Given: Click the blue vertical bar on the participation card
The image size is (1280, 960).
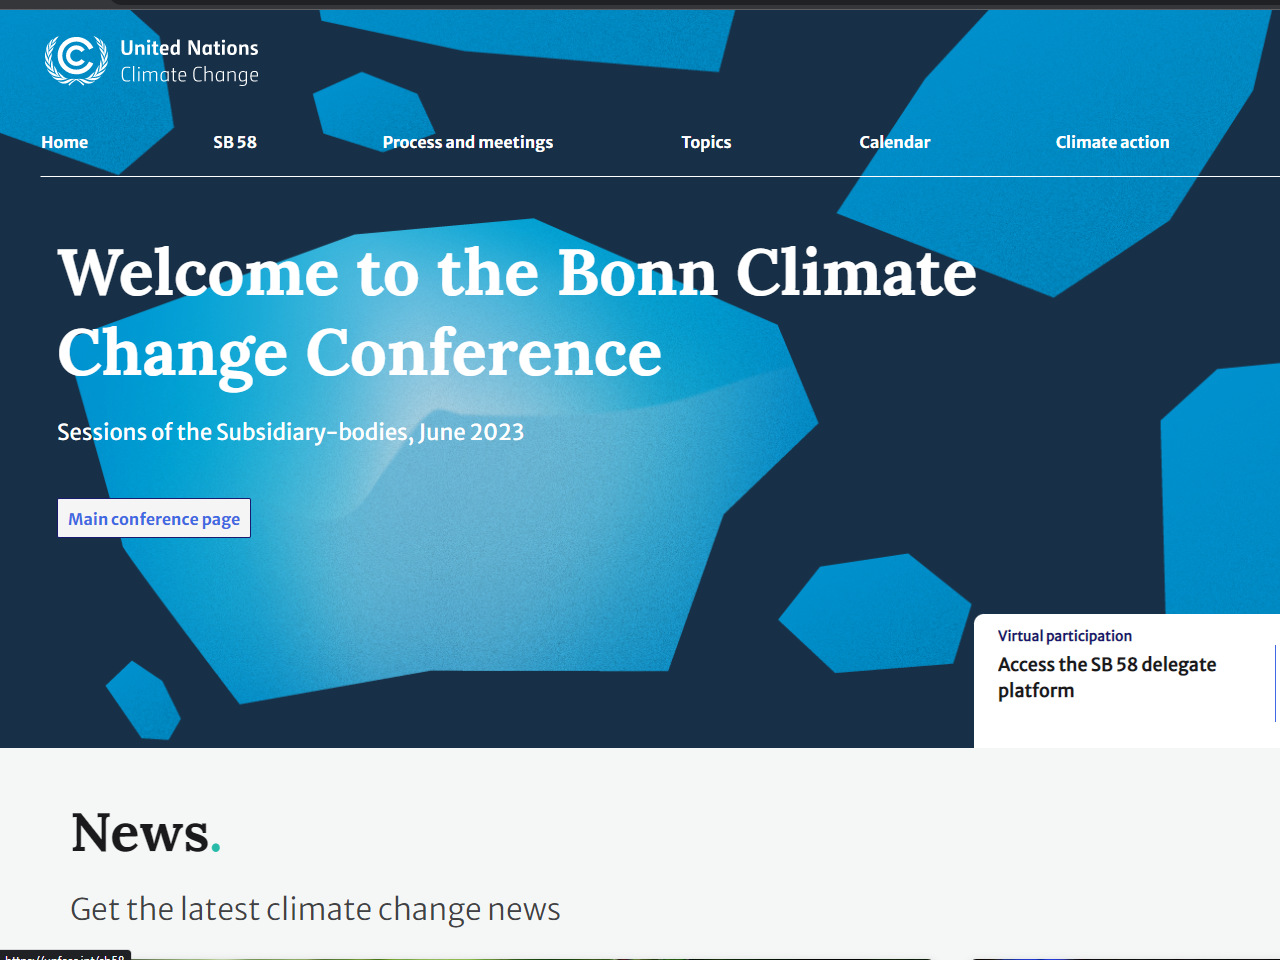Looking at the screenshot, I should (x=1276, y=683).
